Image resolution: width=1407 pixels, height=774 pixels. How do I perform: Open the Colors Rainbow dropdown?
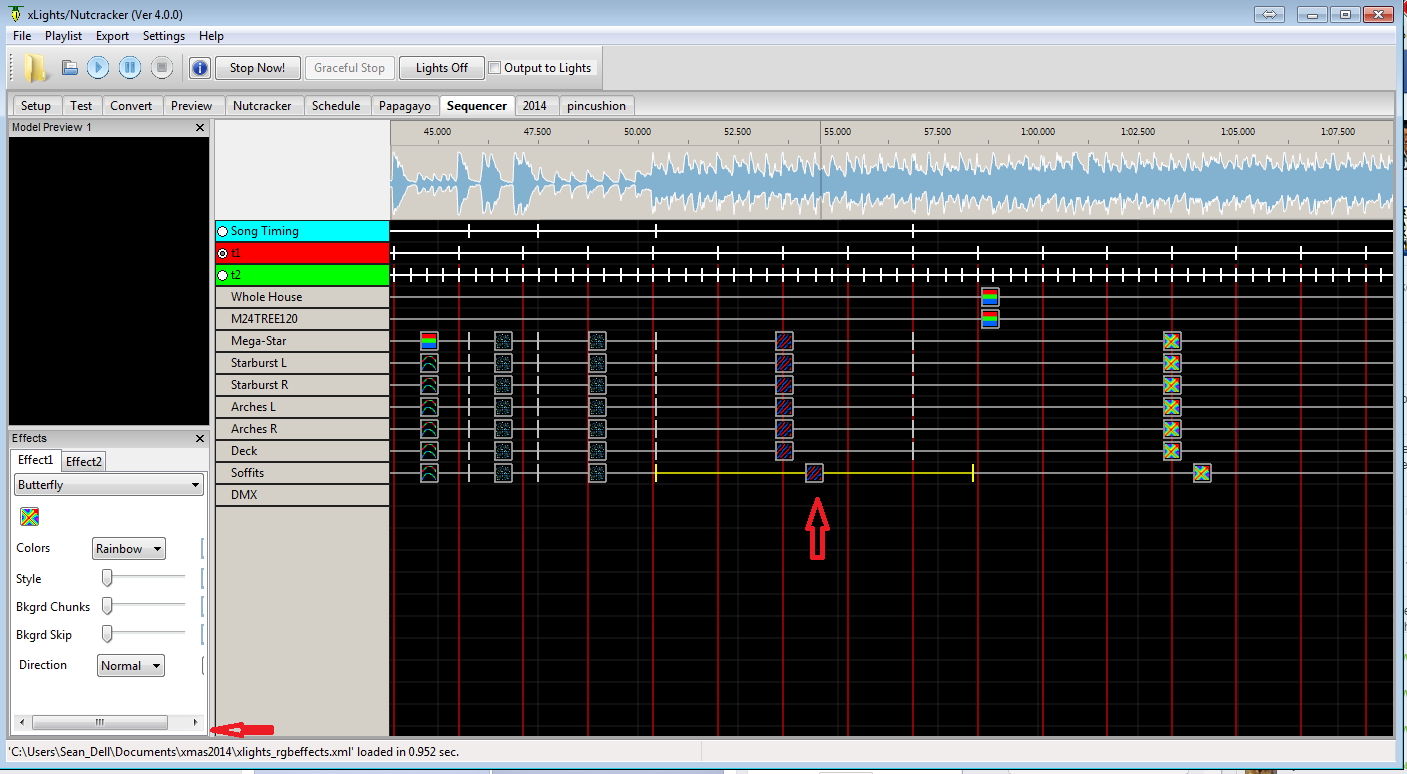point(129,549)
